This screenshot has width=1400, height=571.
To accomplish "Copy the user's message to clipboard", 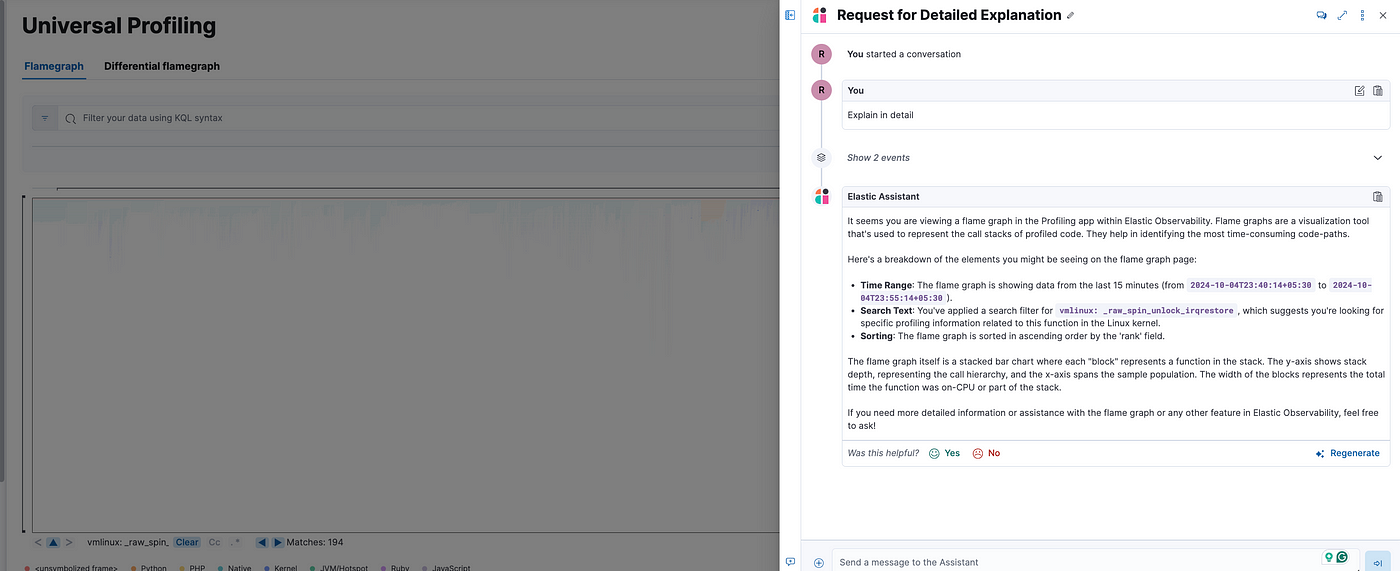I will [1377, 91].
